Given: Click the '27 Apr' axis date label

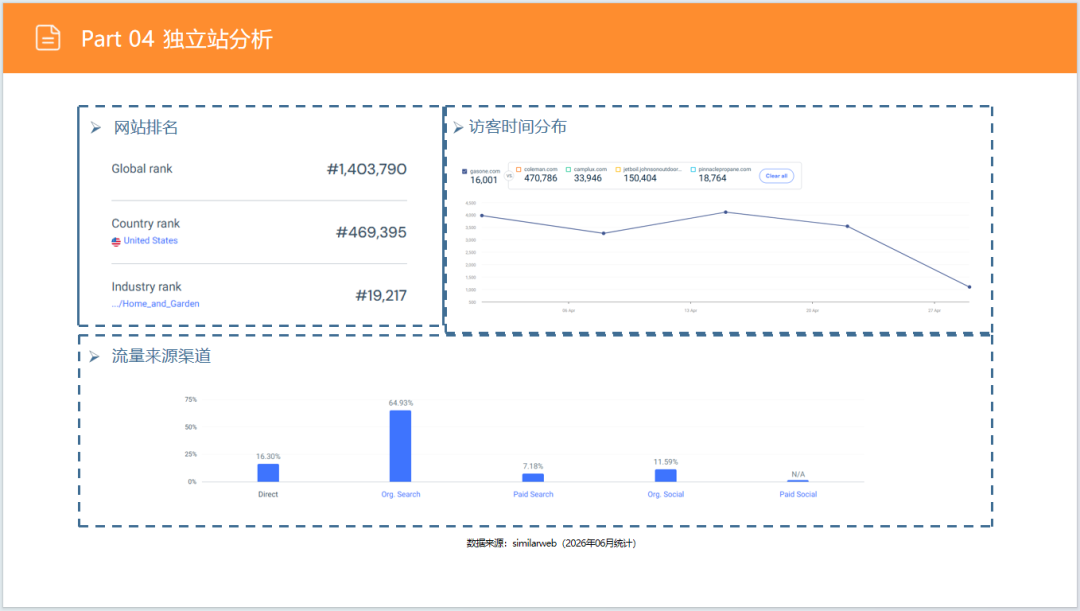Looking at the screenshot, I should point(934,311).
